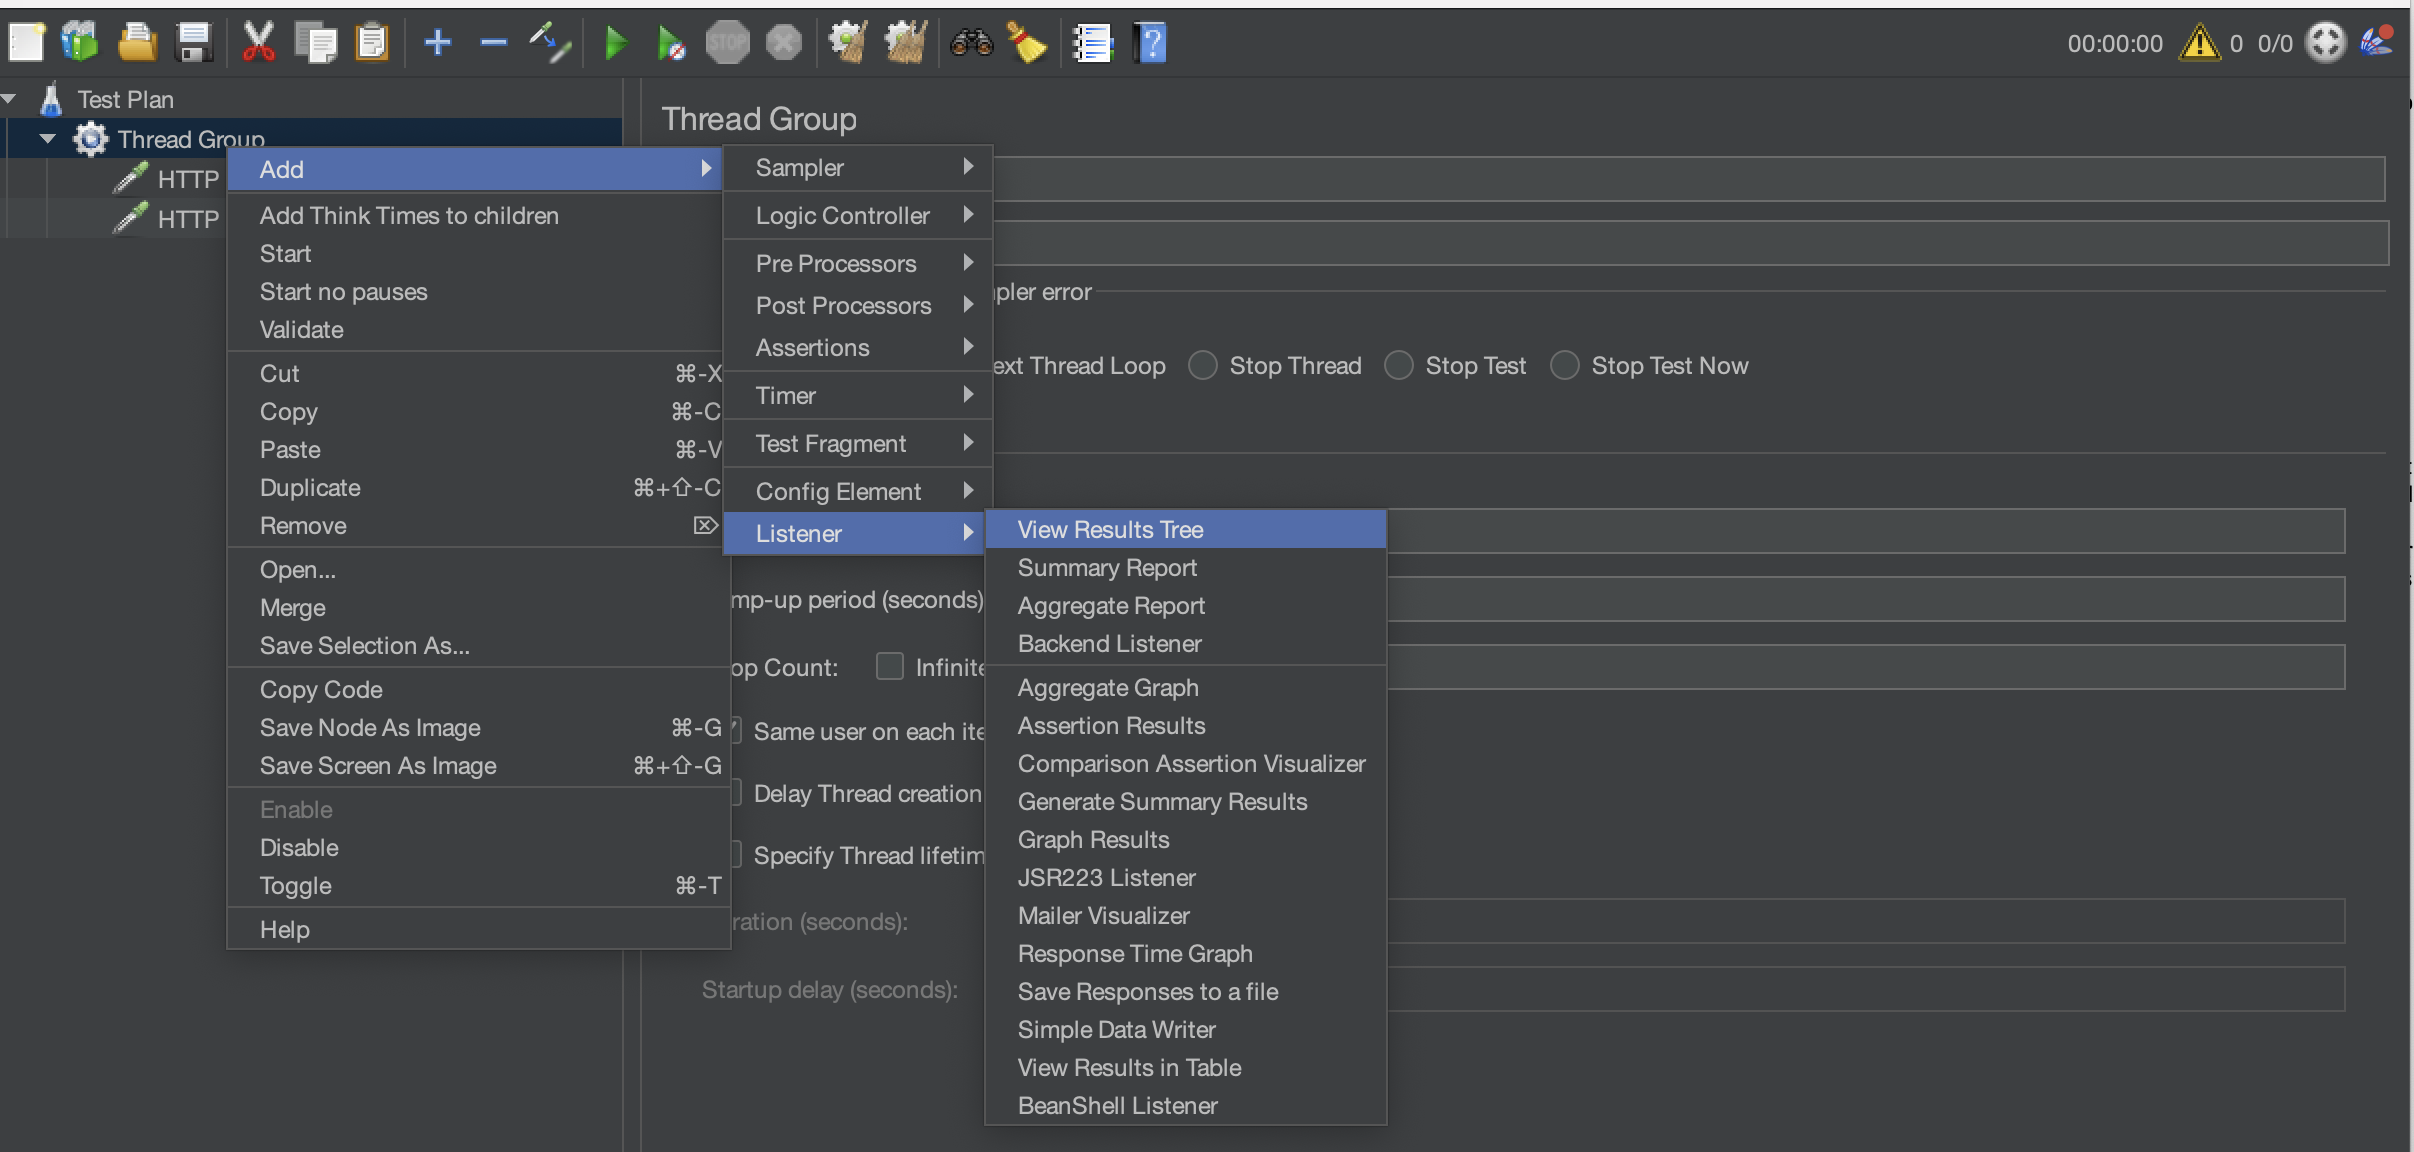
Task: Click the Startup delay seconds input field
Action: point(1860,989)
